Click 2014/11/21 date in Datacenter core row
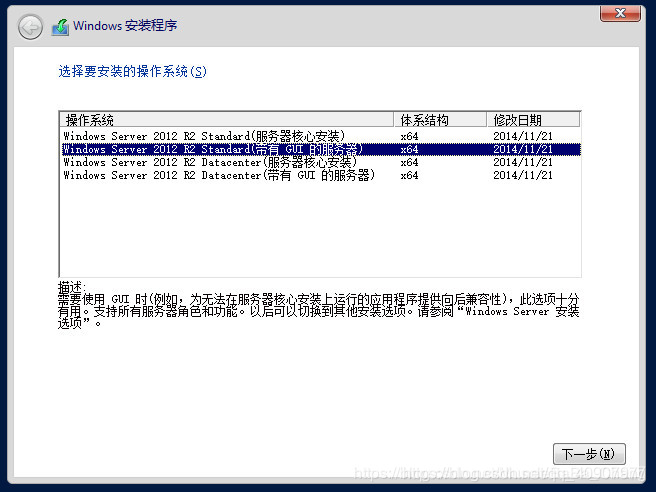Viewport: 656px width, 492px height. [523, 162]
